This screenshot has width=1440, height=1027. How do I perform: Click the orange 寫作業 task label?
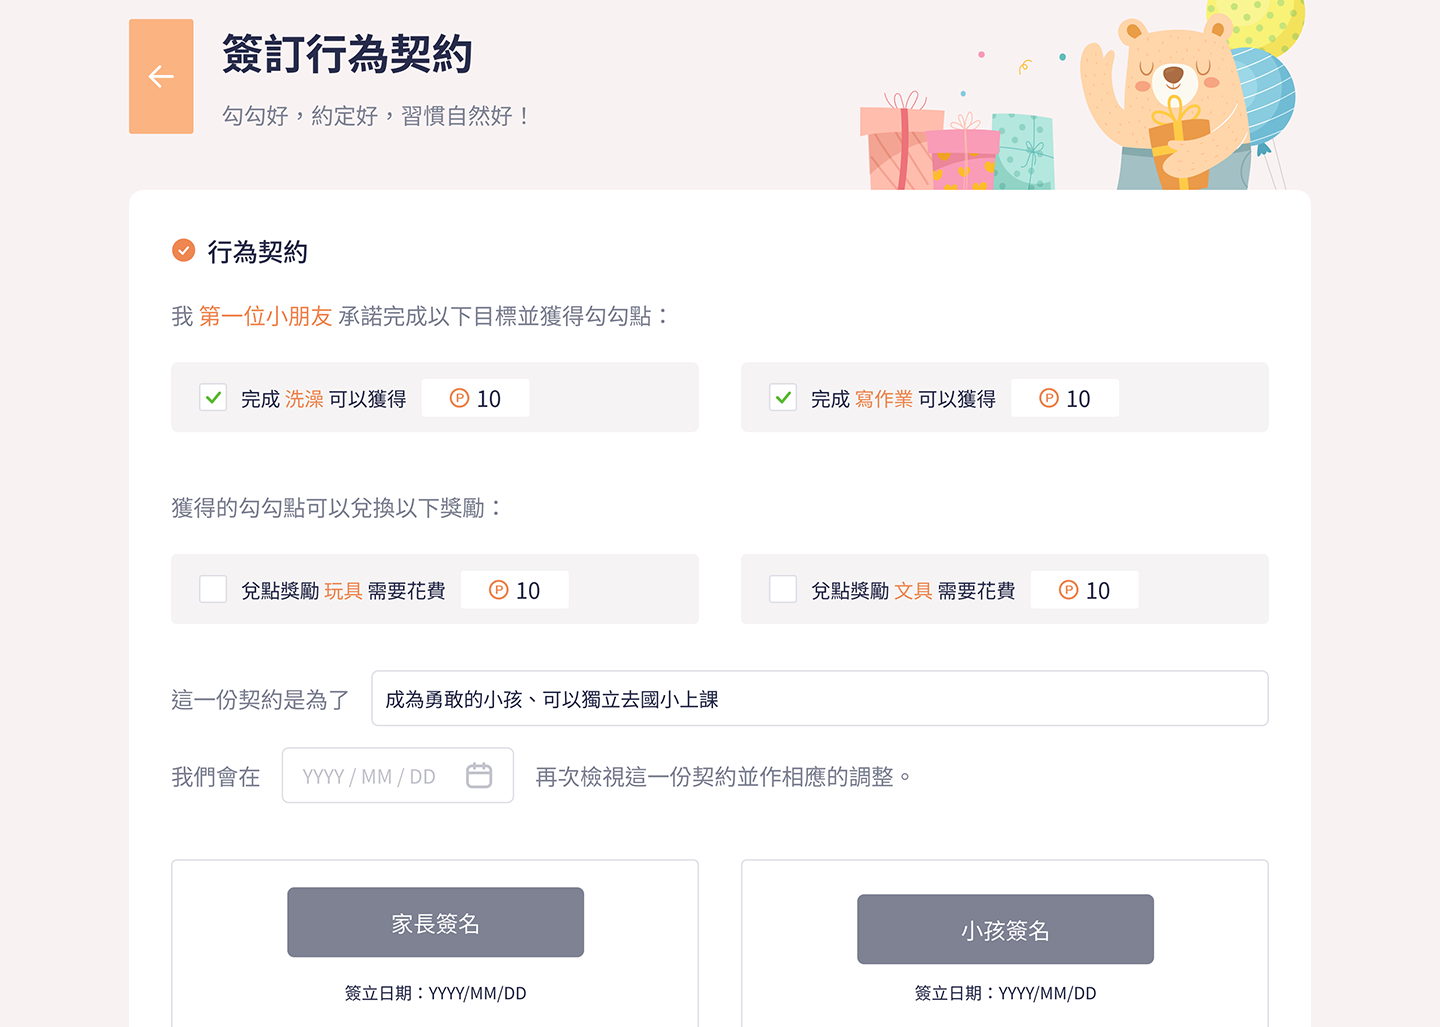pyautogui.click(x=884, y=399)
